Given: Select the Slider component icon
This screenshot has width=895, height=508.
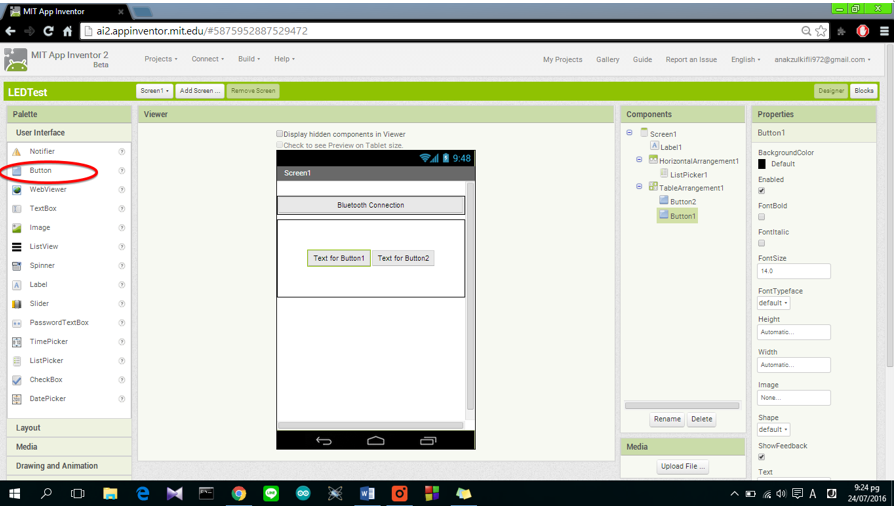Looking at the screenshot, I should [x=17, y=304].
